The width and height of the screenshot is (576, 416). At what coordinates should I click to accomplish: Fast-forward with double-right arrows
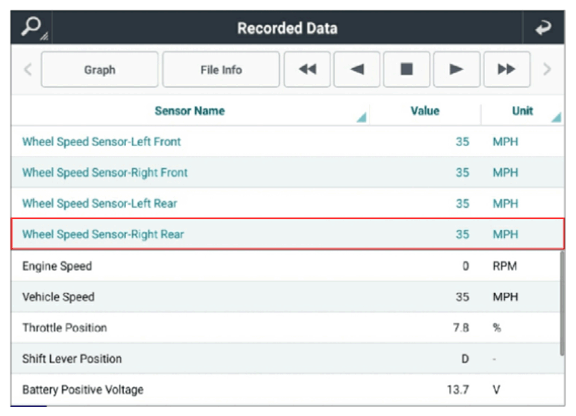(x=507, y=69)
